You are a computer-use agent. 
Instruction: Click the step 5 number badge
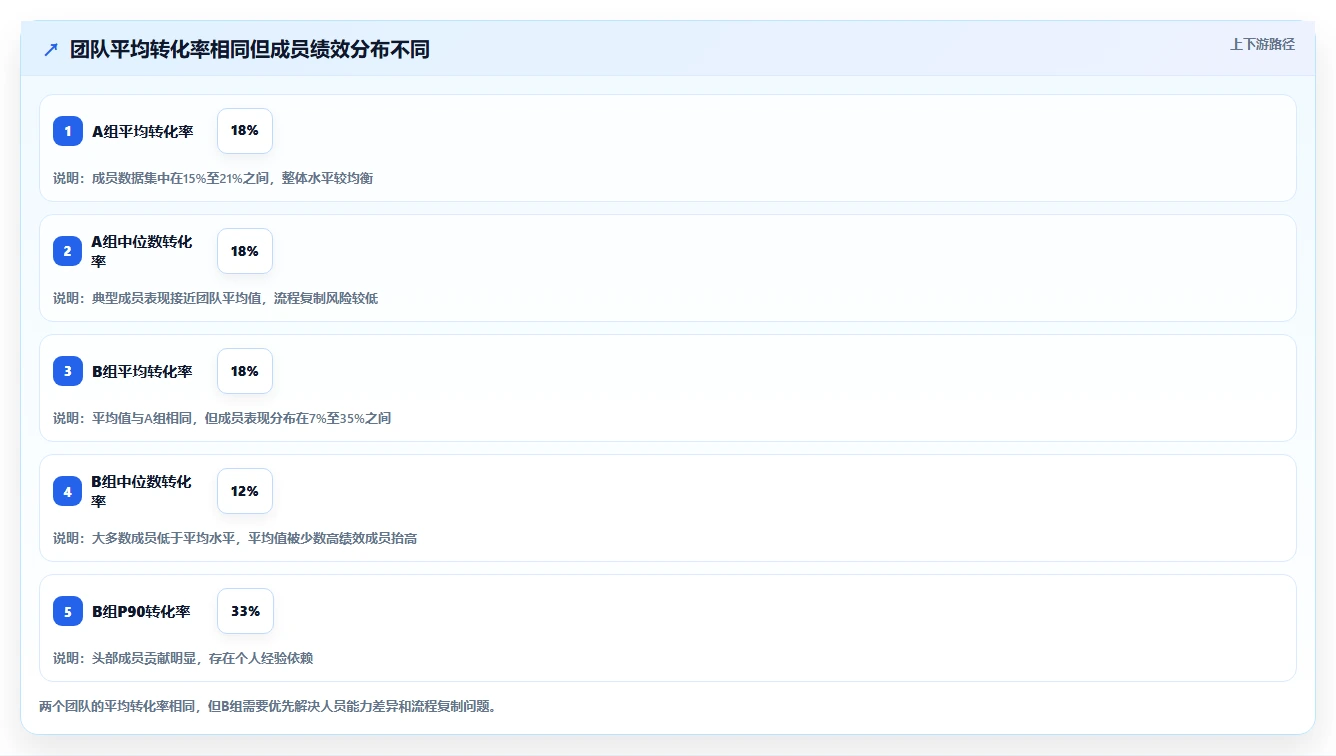click(68, 611)
